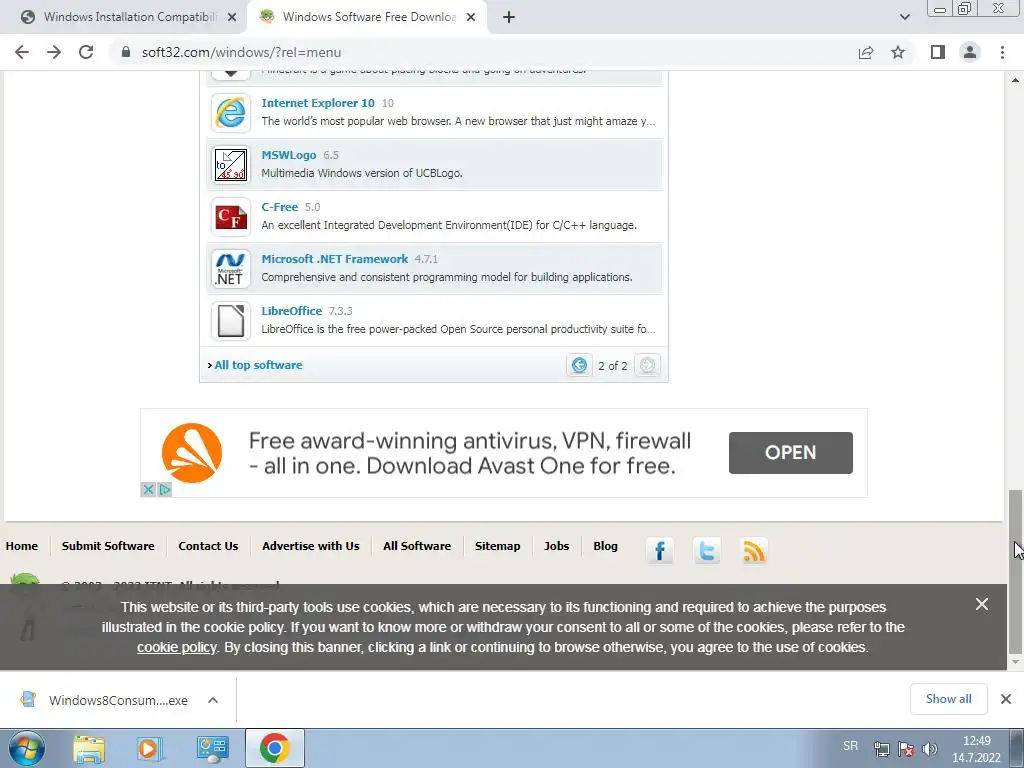The height and width of the screenshot is (768, 1024).
Task: Close the ad with the X icon
Action: coord(148,489)
